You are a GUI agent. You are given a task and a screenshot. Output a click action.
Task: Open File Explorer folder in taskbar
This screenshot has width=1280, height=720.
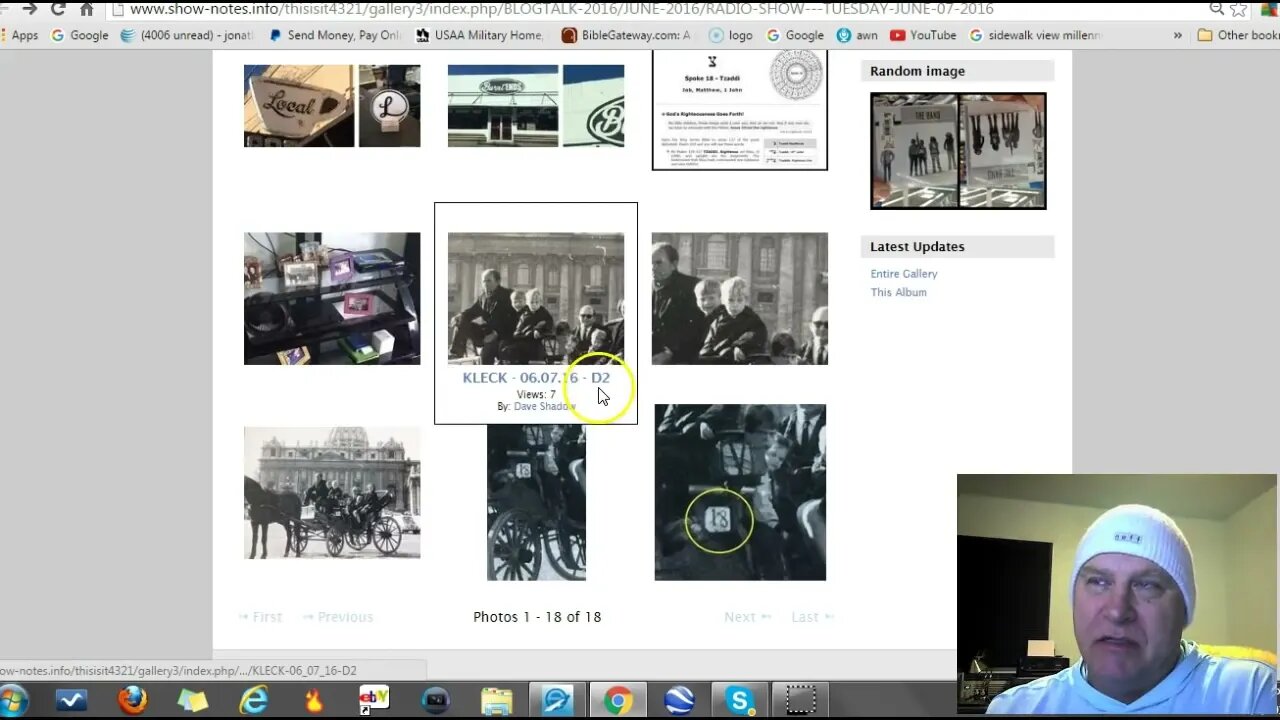coord(496,700)
